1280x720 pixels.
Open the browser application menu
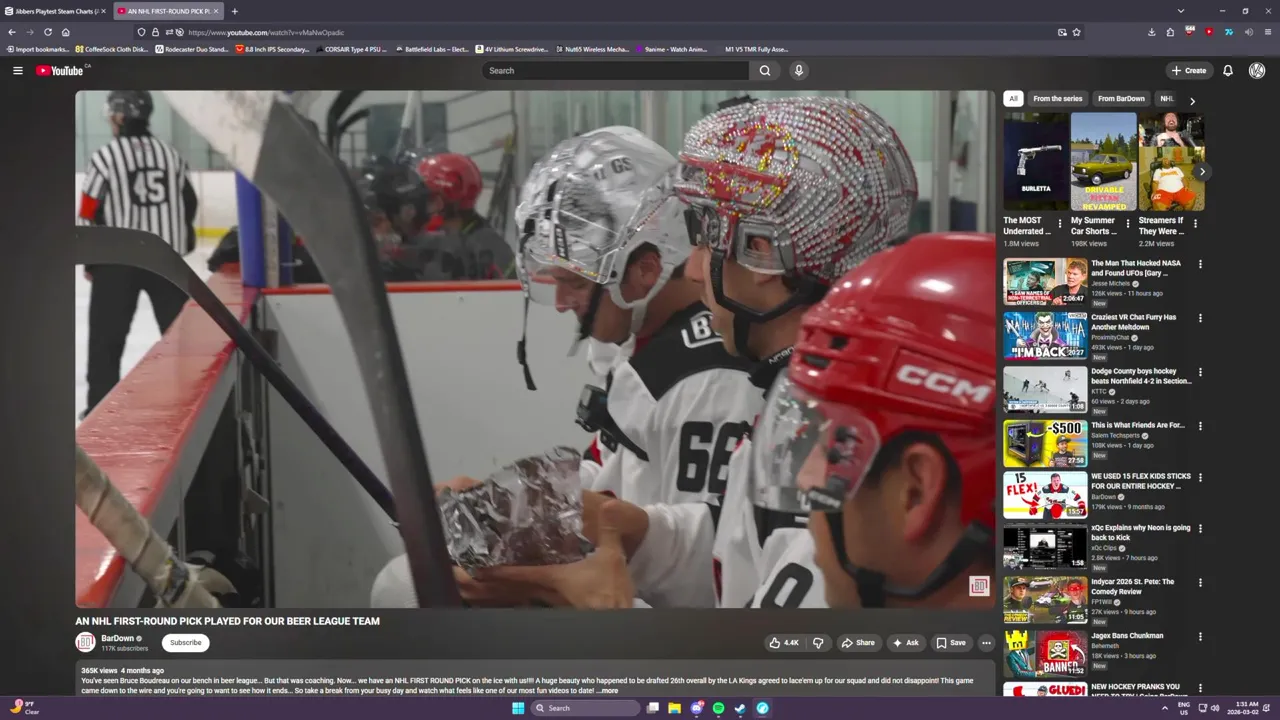(1268, 32)
